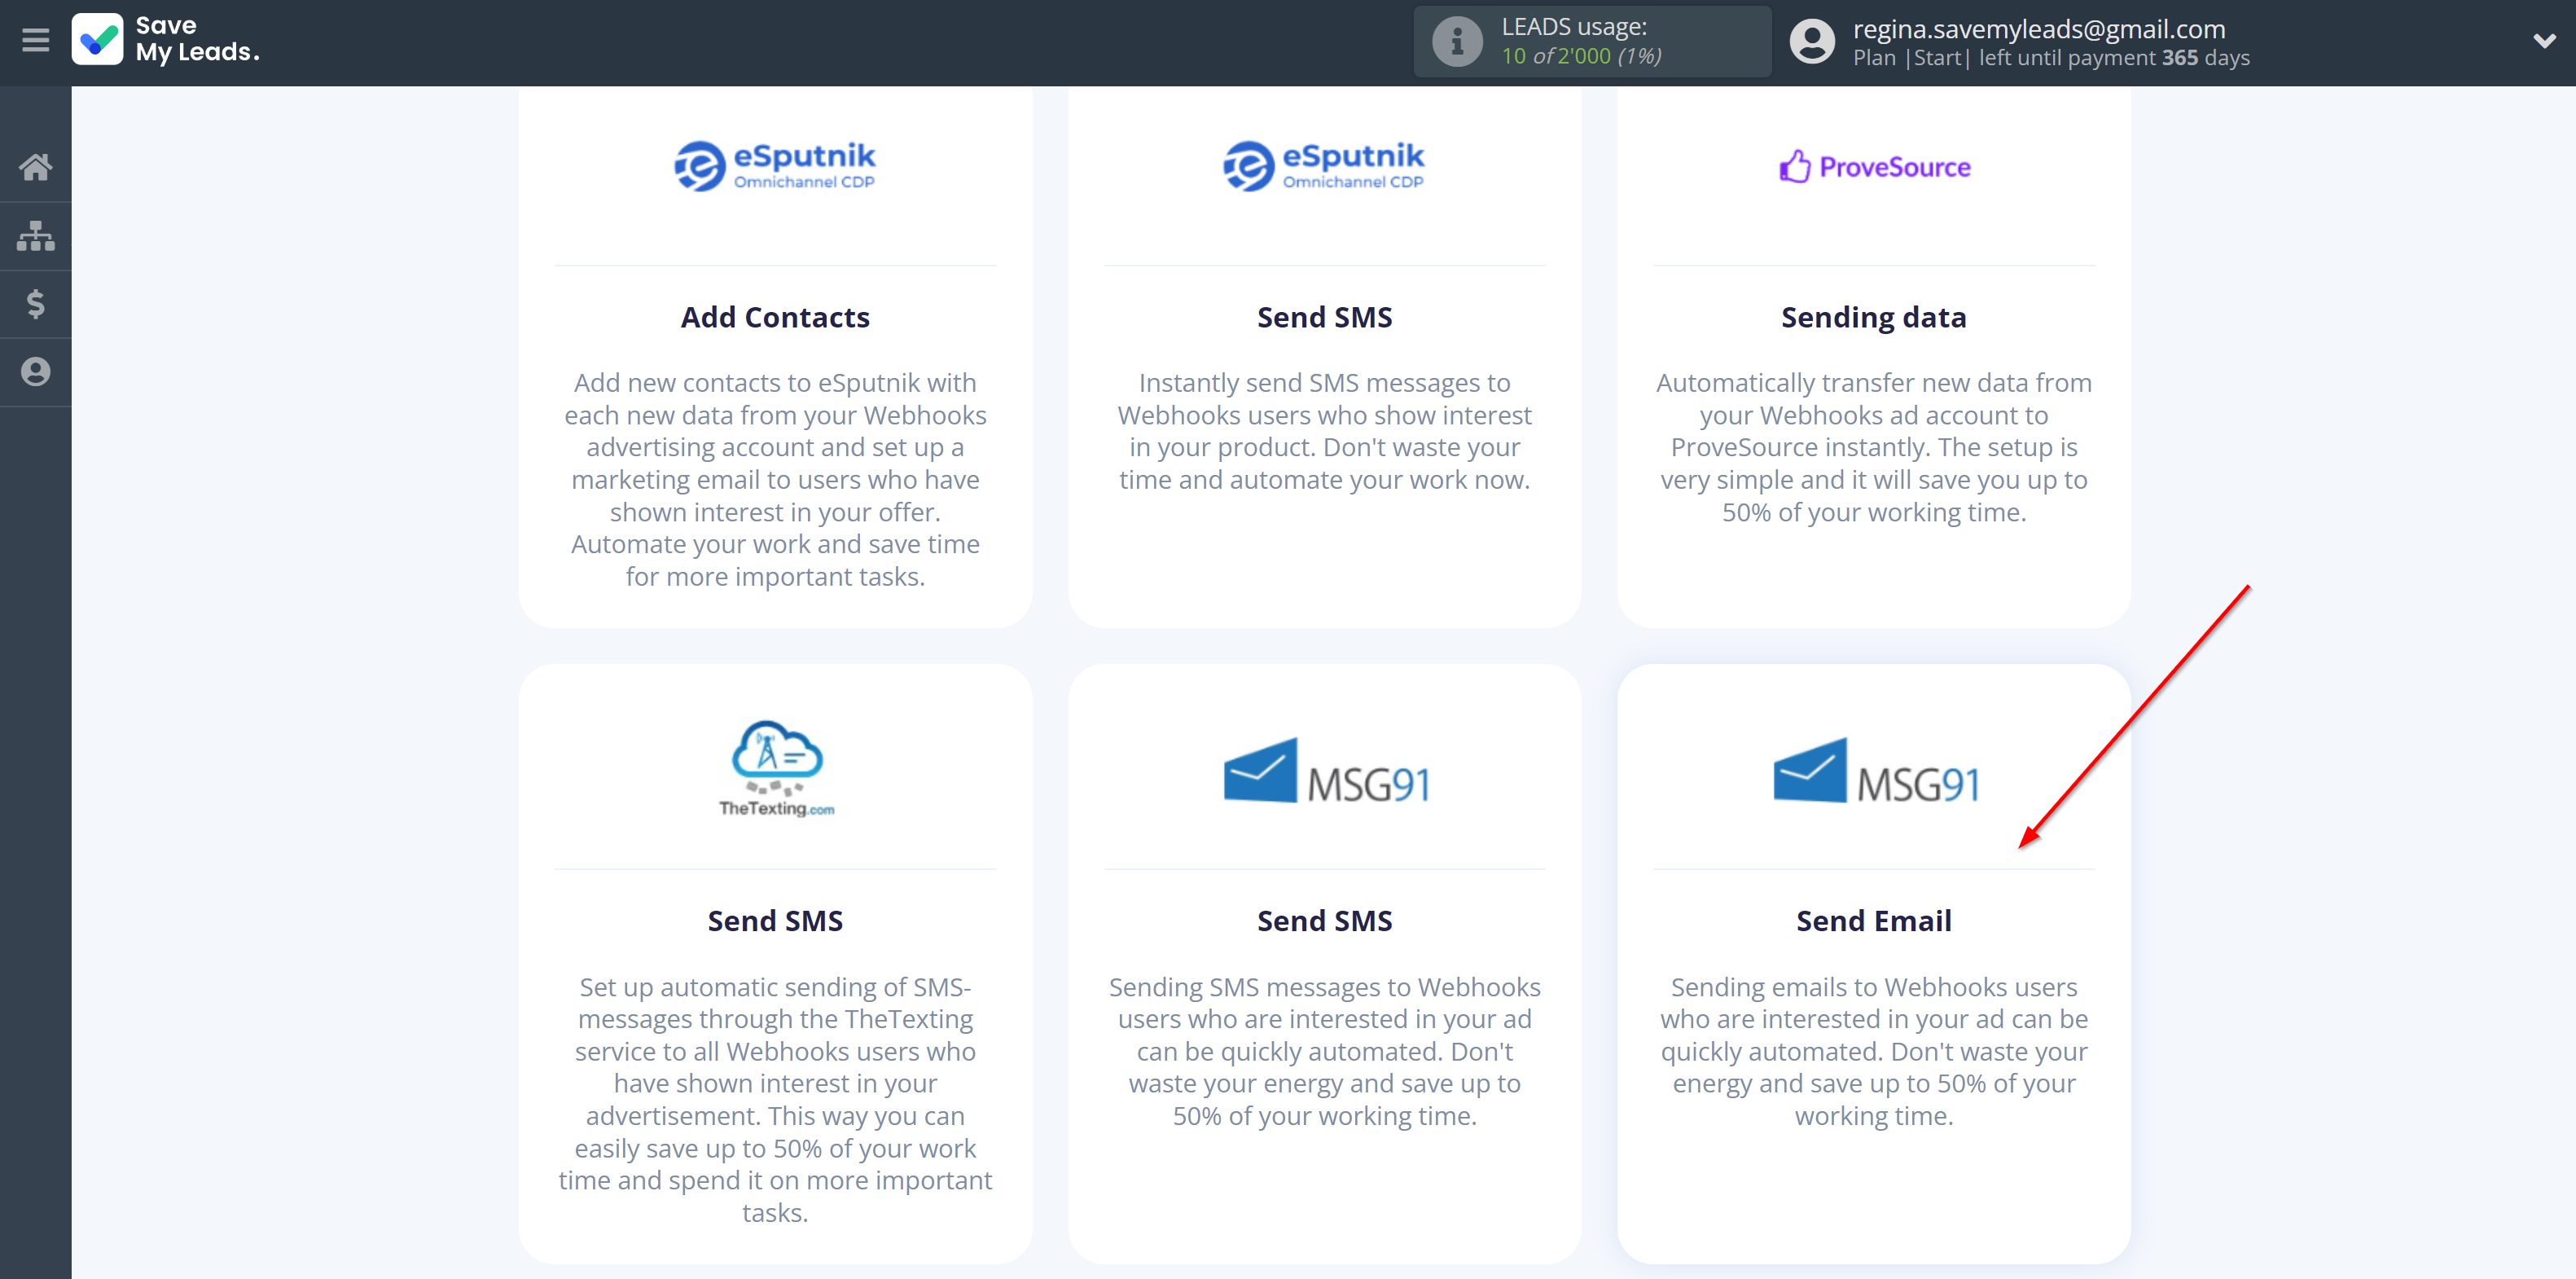Select eSputnik Send SMS title

click(x=1324, y=317)
